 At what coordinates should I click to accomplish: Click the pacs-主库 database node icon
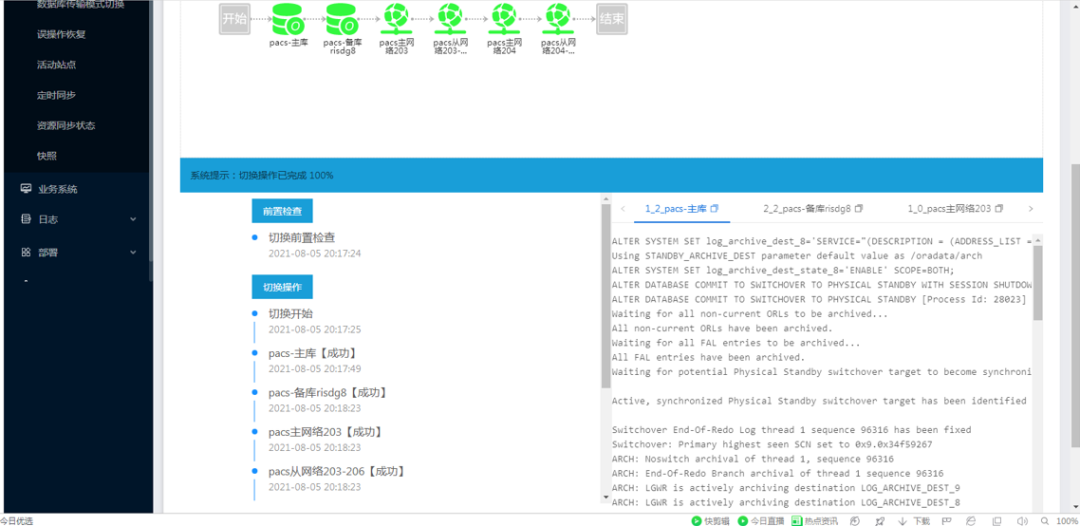coord(288,18)
